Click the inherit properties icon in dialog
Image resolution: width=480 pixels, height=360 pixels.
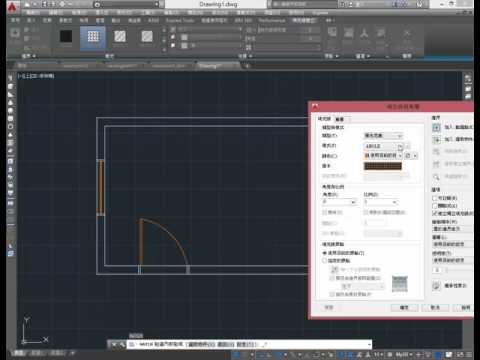pos(436,285)
